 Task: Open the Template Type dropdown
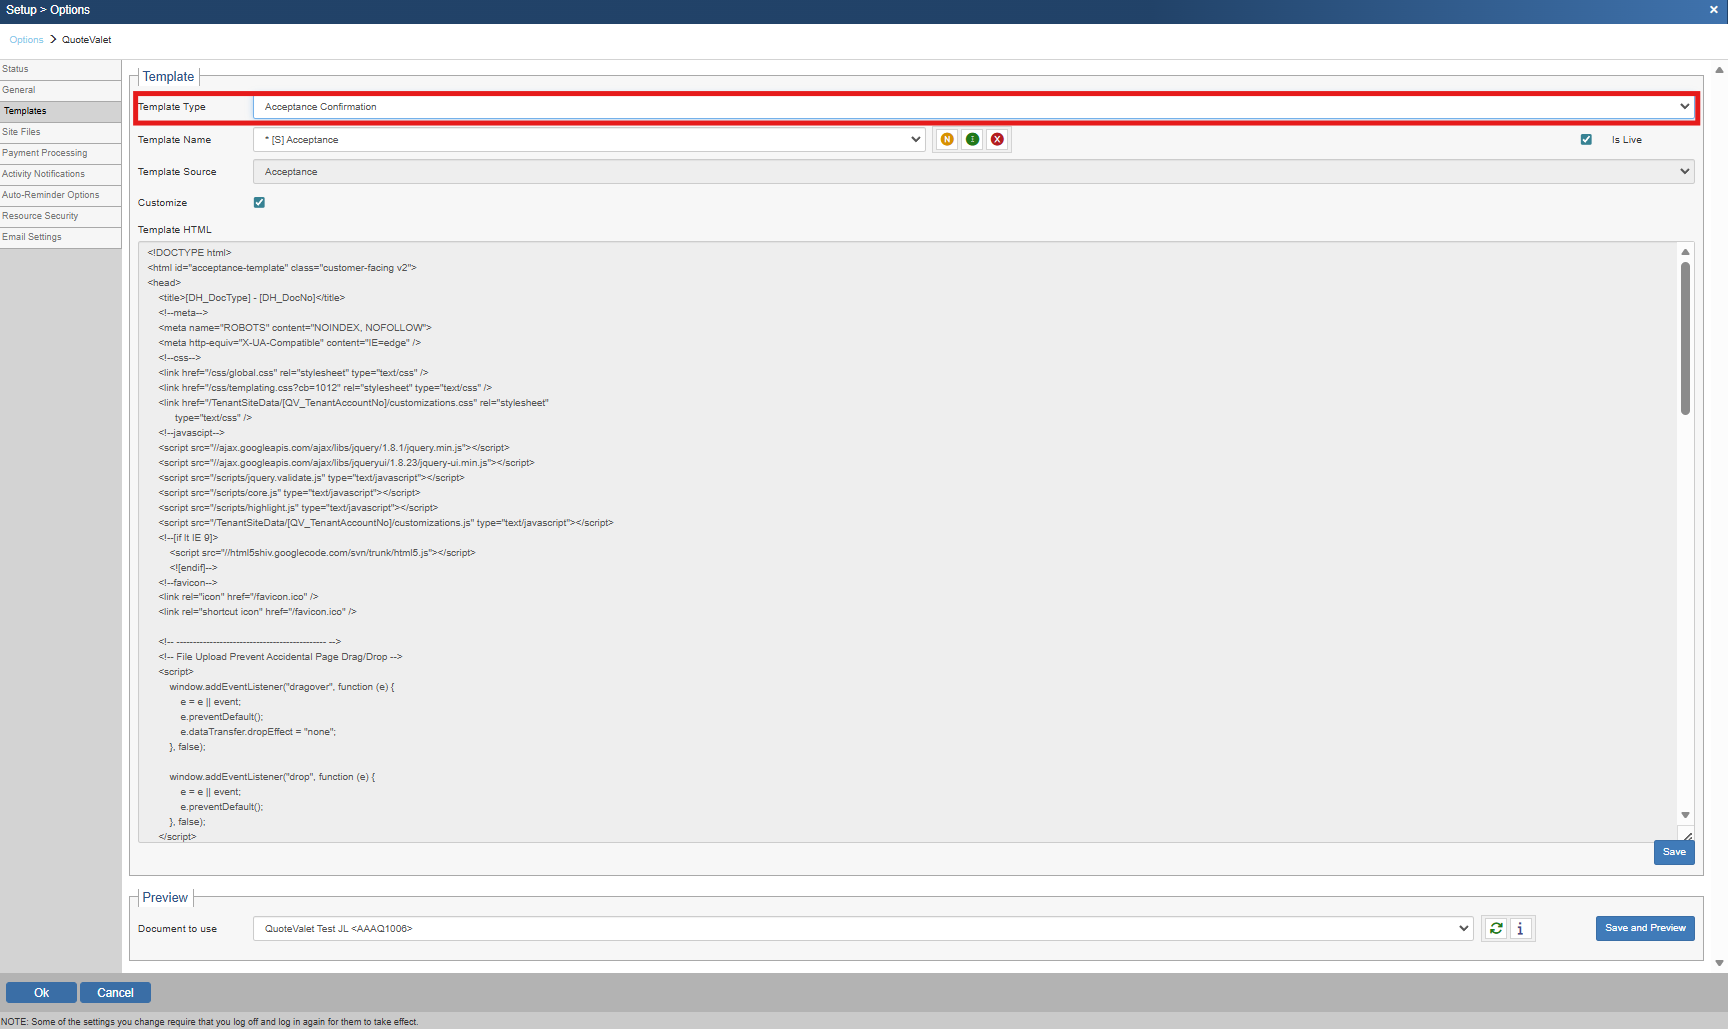pyautogui.click(x=972, y=107)
